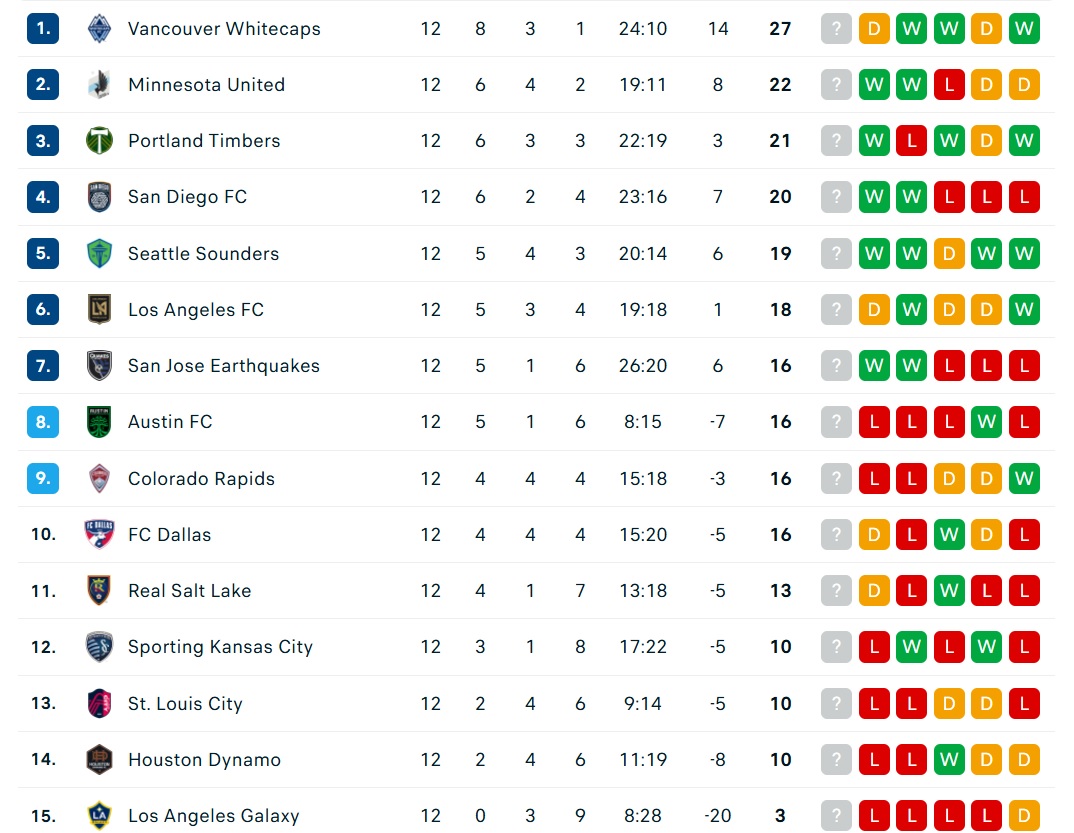
Task: Click the Los Angeles FC badge
Action: pyautogui.click(x=99, y=310)
